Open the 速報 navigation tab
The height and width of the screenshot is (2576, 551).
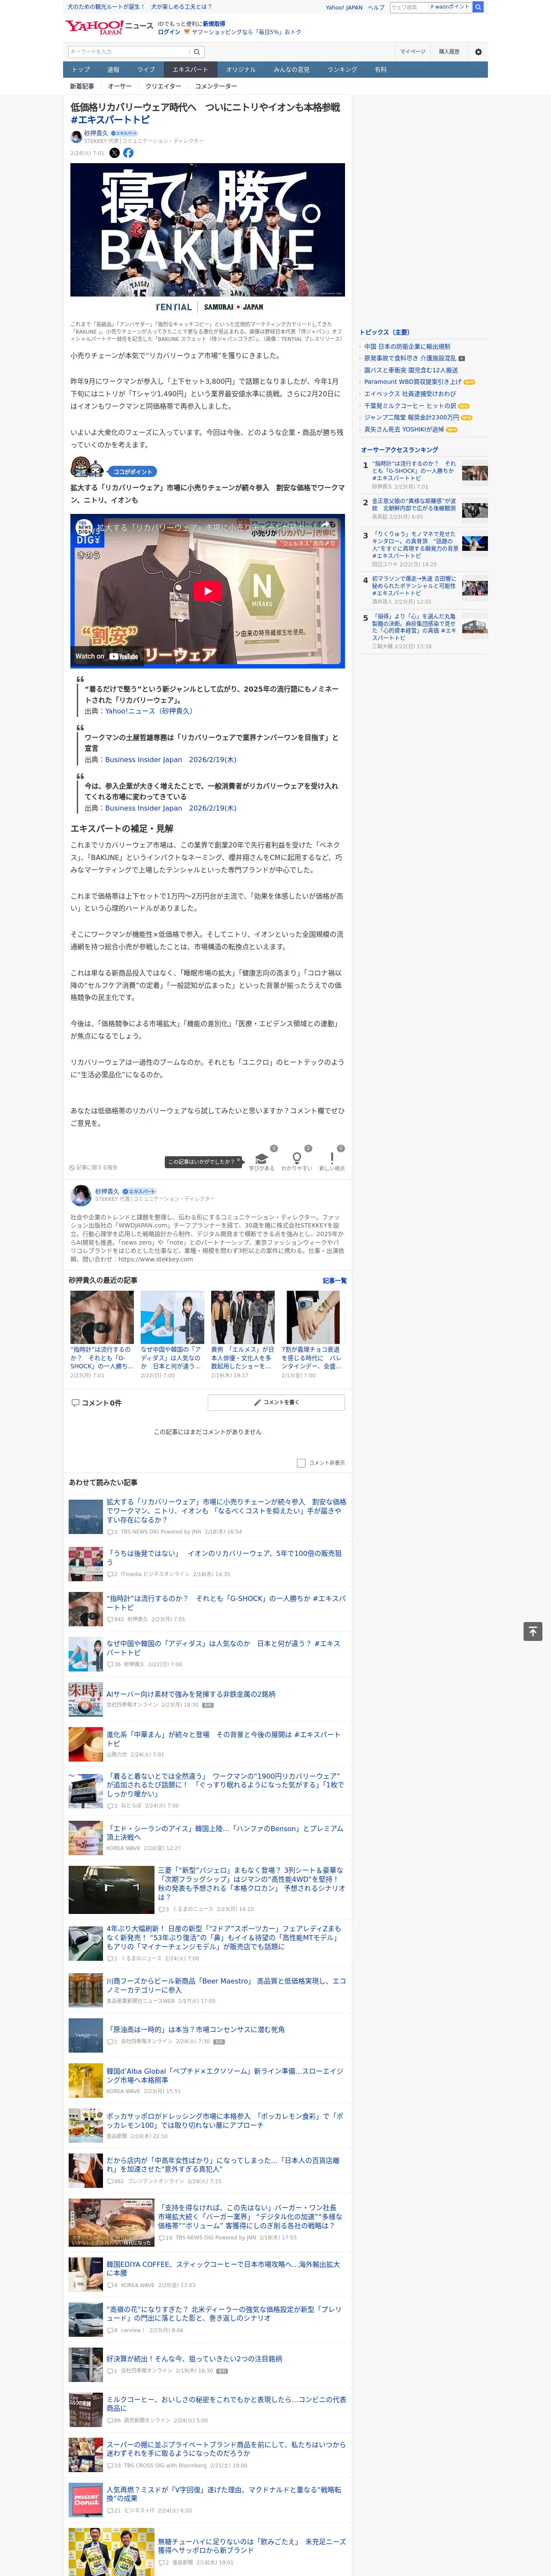pyautogui.click(x=113, y=70)
